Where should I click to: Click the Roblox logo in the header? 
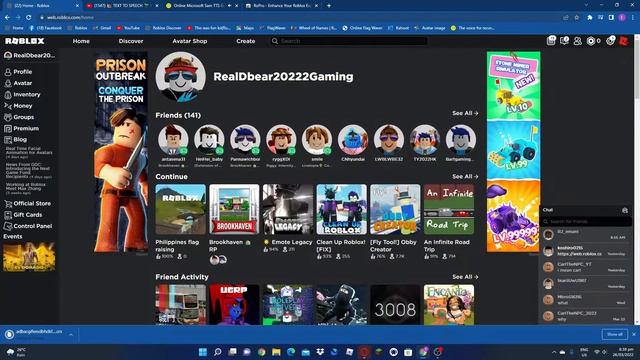(24, 41)
